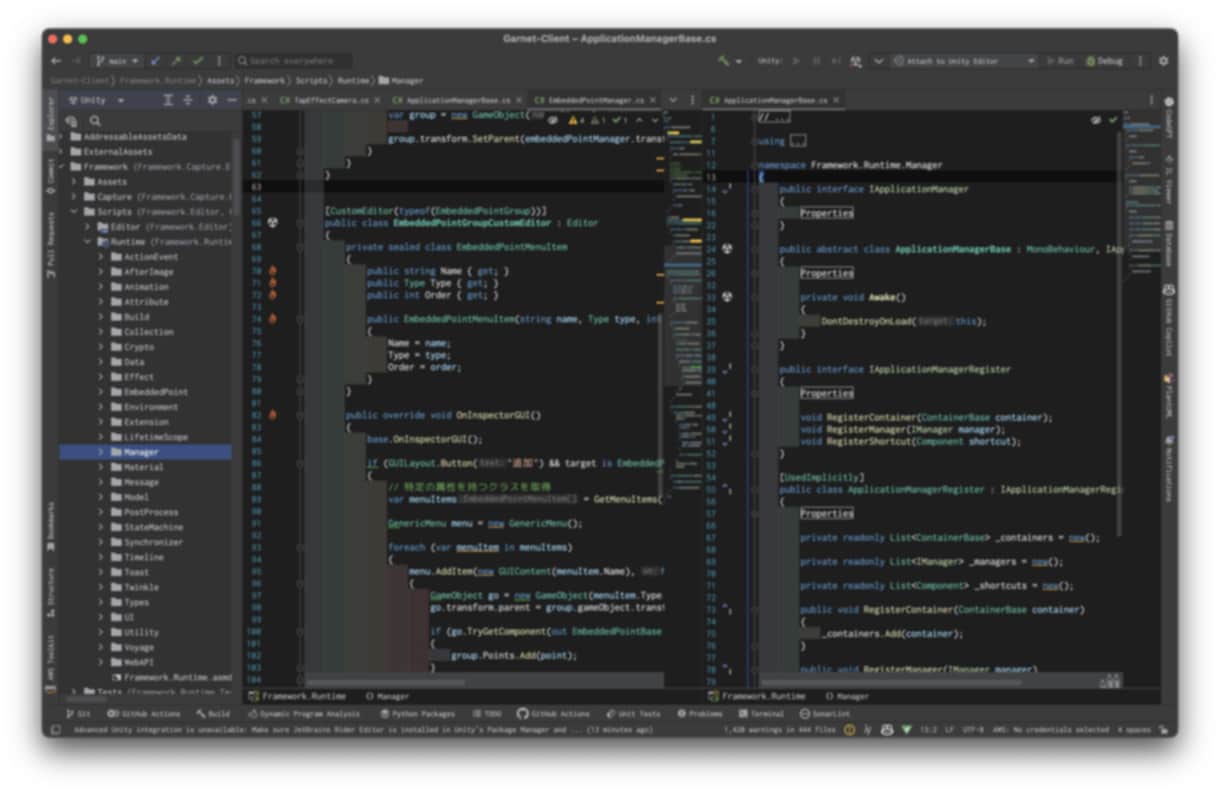
Task: Open the Git tool window
Action: (79, 714)
